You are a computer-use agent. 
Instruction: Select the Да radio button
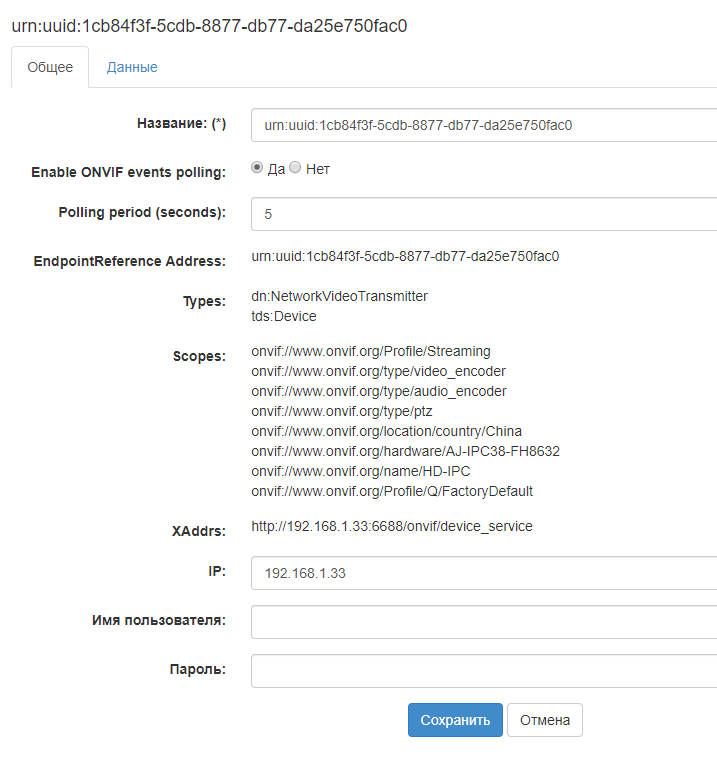coord(257,169)
